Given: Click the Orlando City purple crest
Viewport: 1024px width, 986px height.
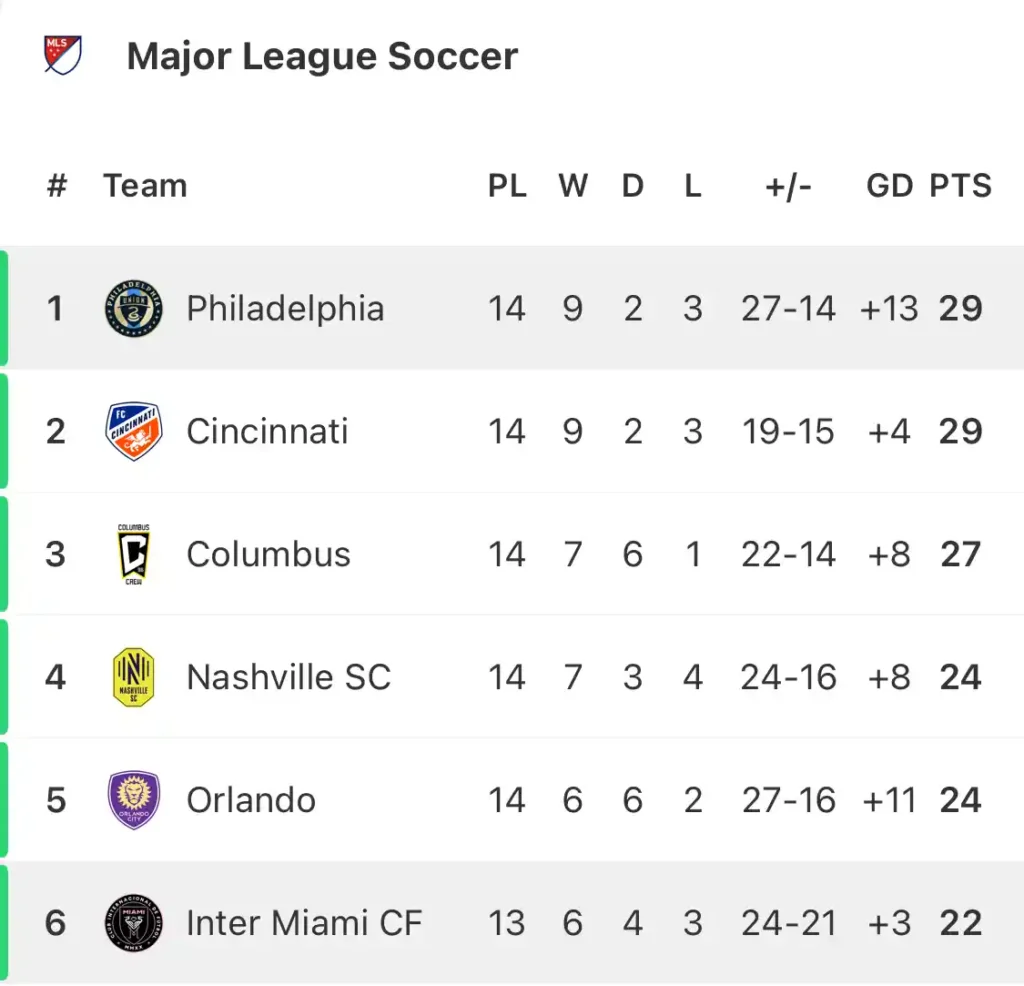Looking at the screenshot, I should 134,800.
